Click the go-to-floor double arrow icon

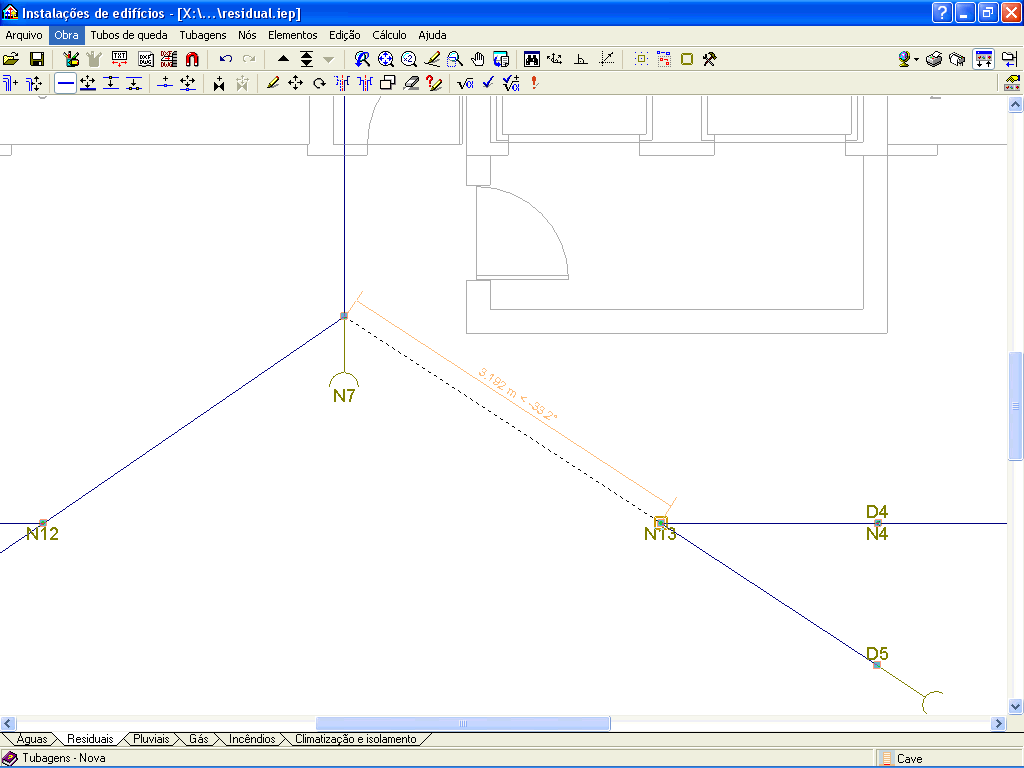point(306,59)
